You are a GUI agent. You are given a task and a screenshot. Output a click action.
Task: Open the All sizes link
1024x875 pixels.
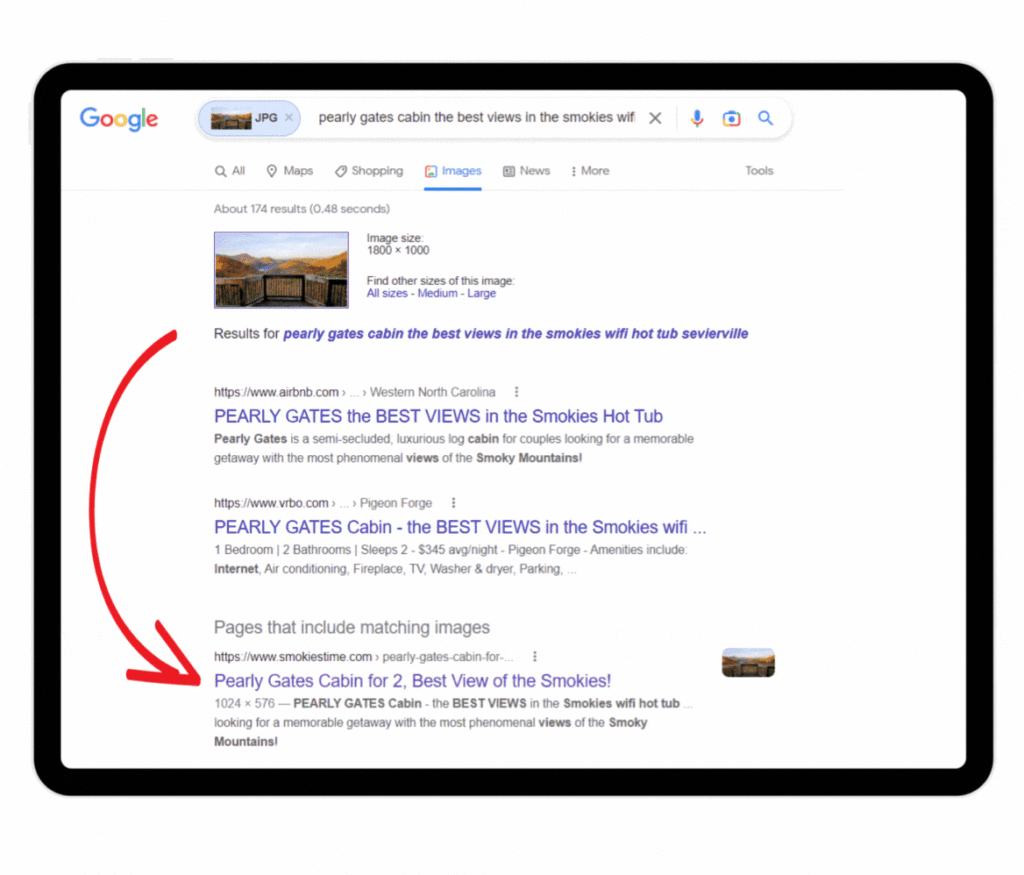(x=387, y=293)
